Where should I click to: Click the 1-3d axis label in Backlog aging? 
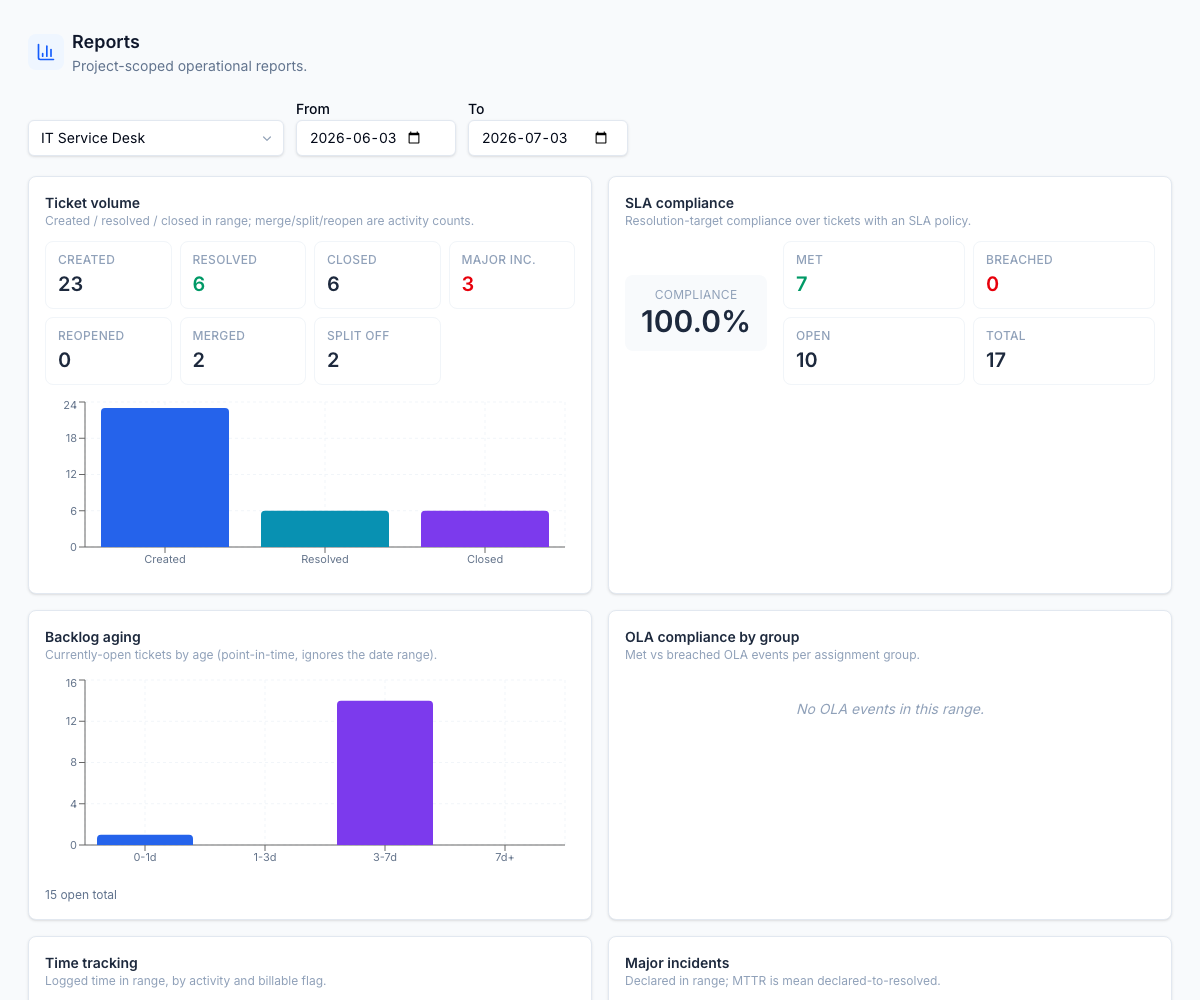[x=265, y=858]
